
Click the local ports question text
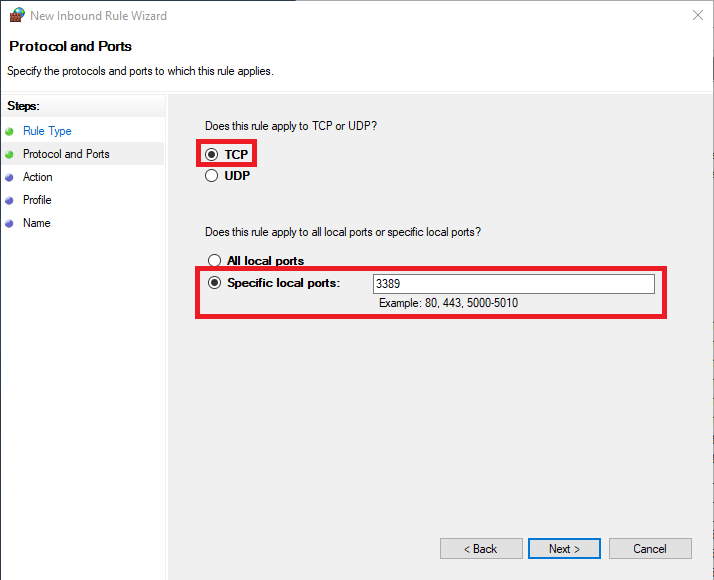click(343, 232)
